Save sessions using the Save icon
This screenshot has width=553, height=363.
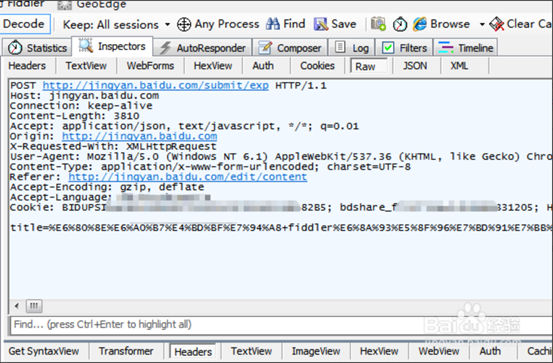pos(321,24)
